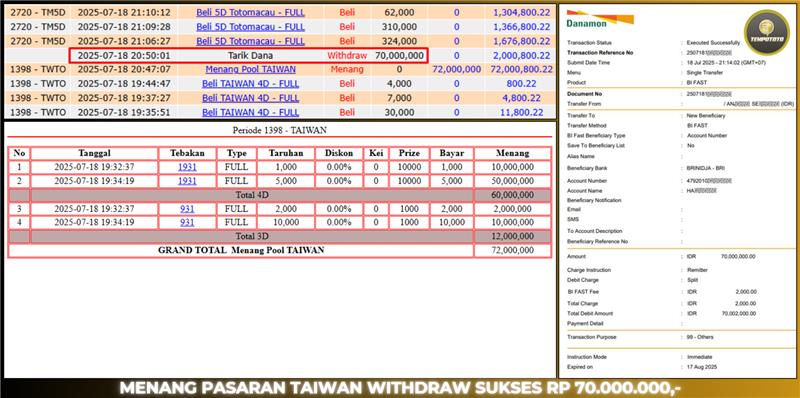The height and width of the screenshot is (398, 800).
Task: Select the total debit amount 70,002,000.00
Action: pos(739,313)
